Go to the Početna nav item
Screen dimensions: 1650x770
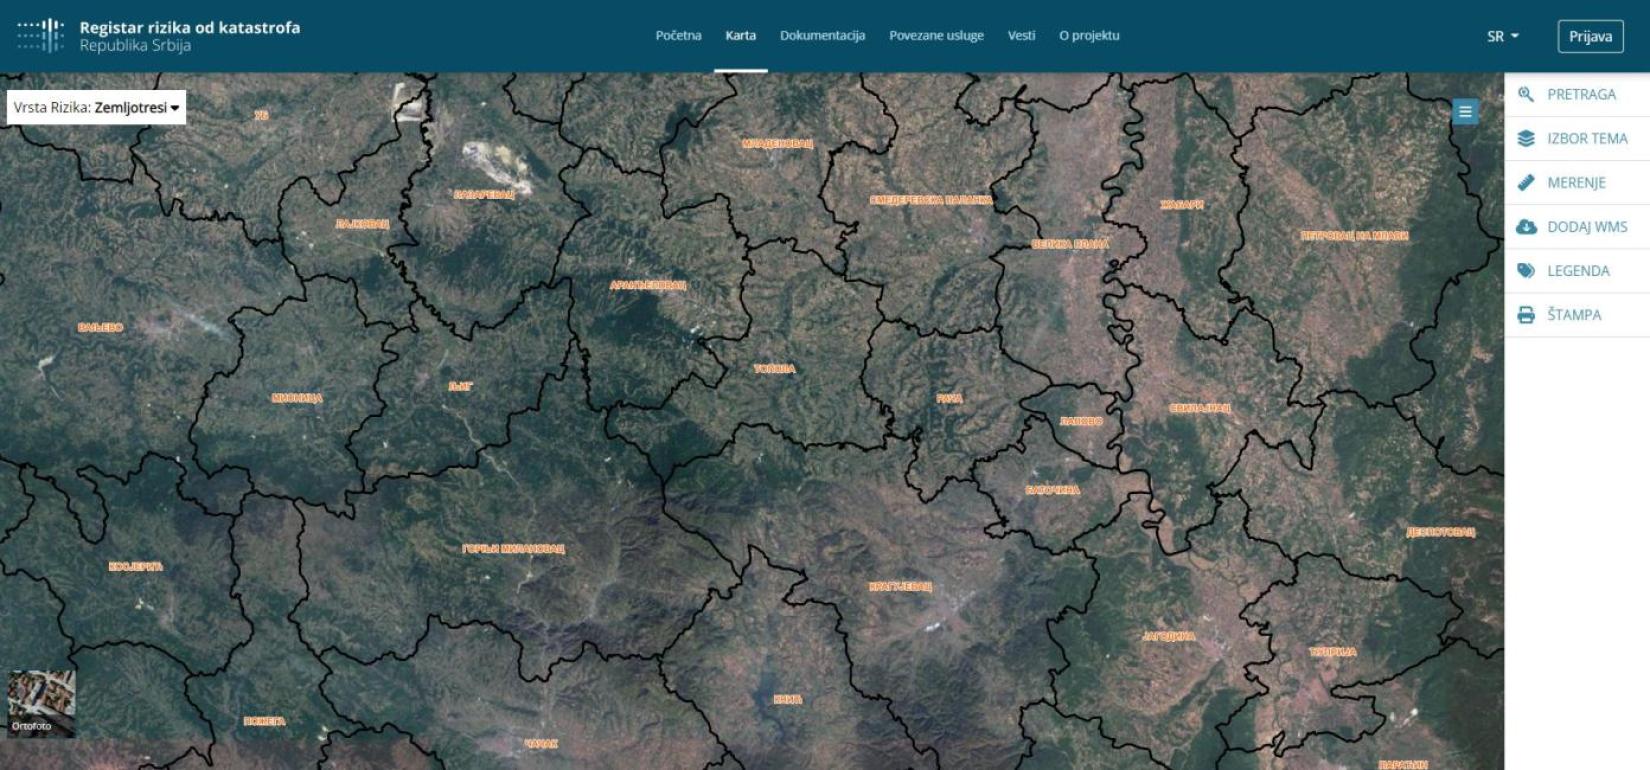pos(678,35)
